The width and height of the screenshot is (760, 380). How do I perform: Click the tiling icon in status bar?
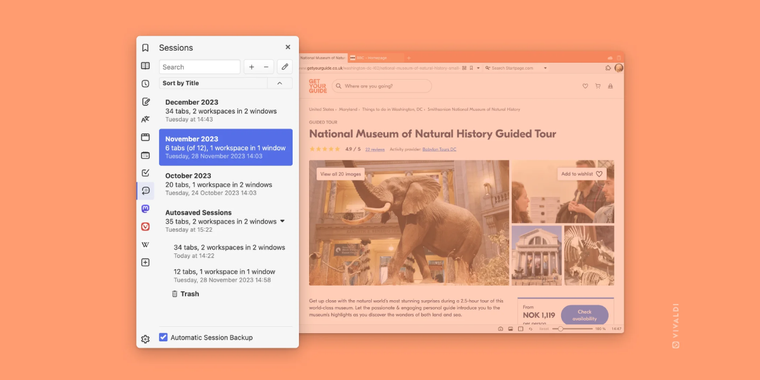pos(520,329)
